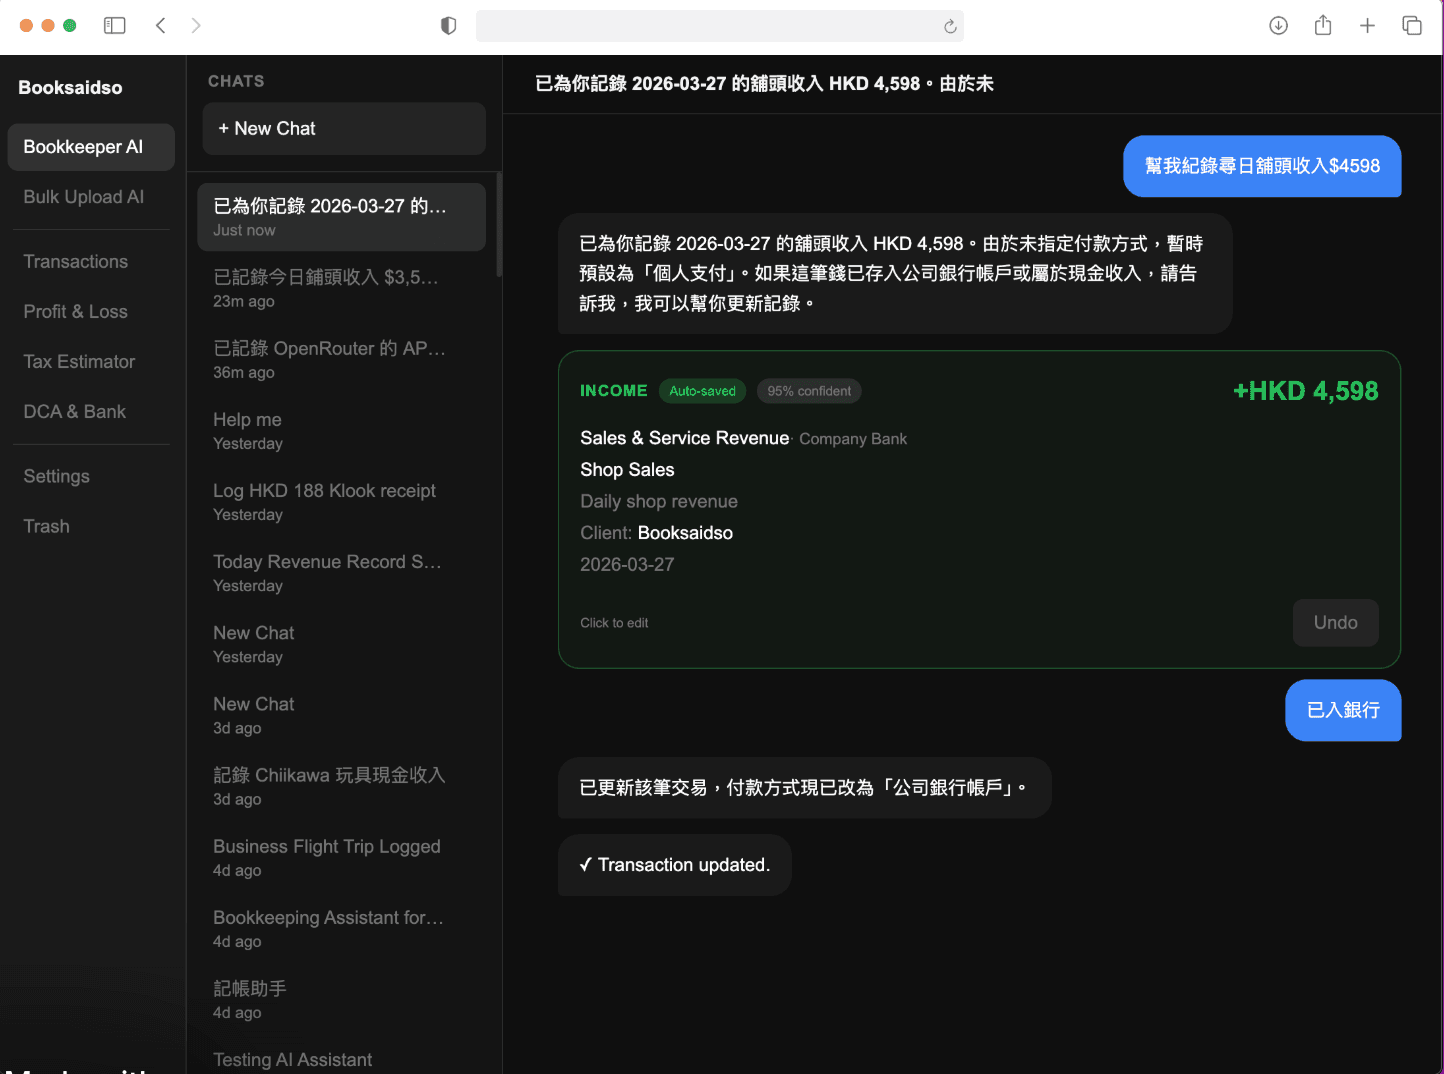
Task: Click the privacy shield icon
Action: tap(449, 26)
